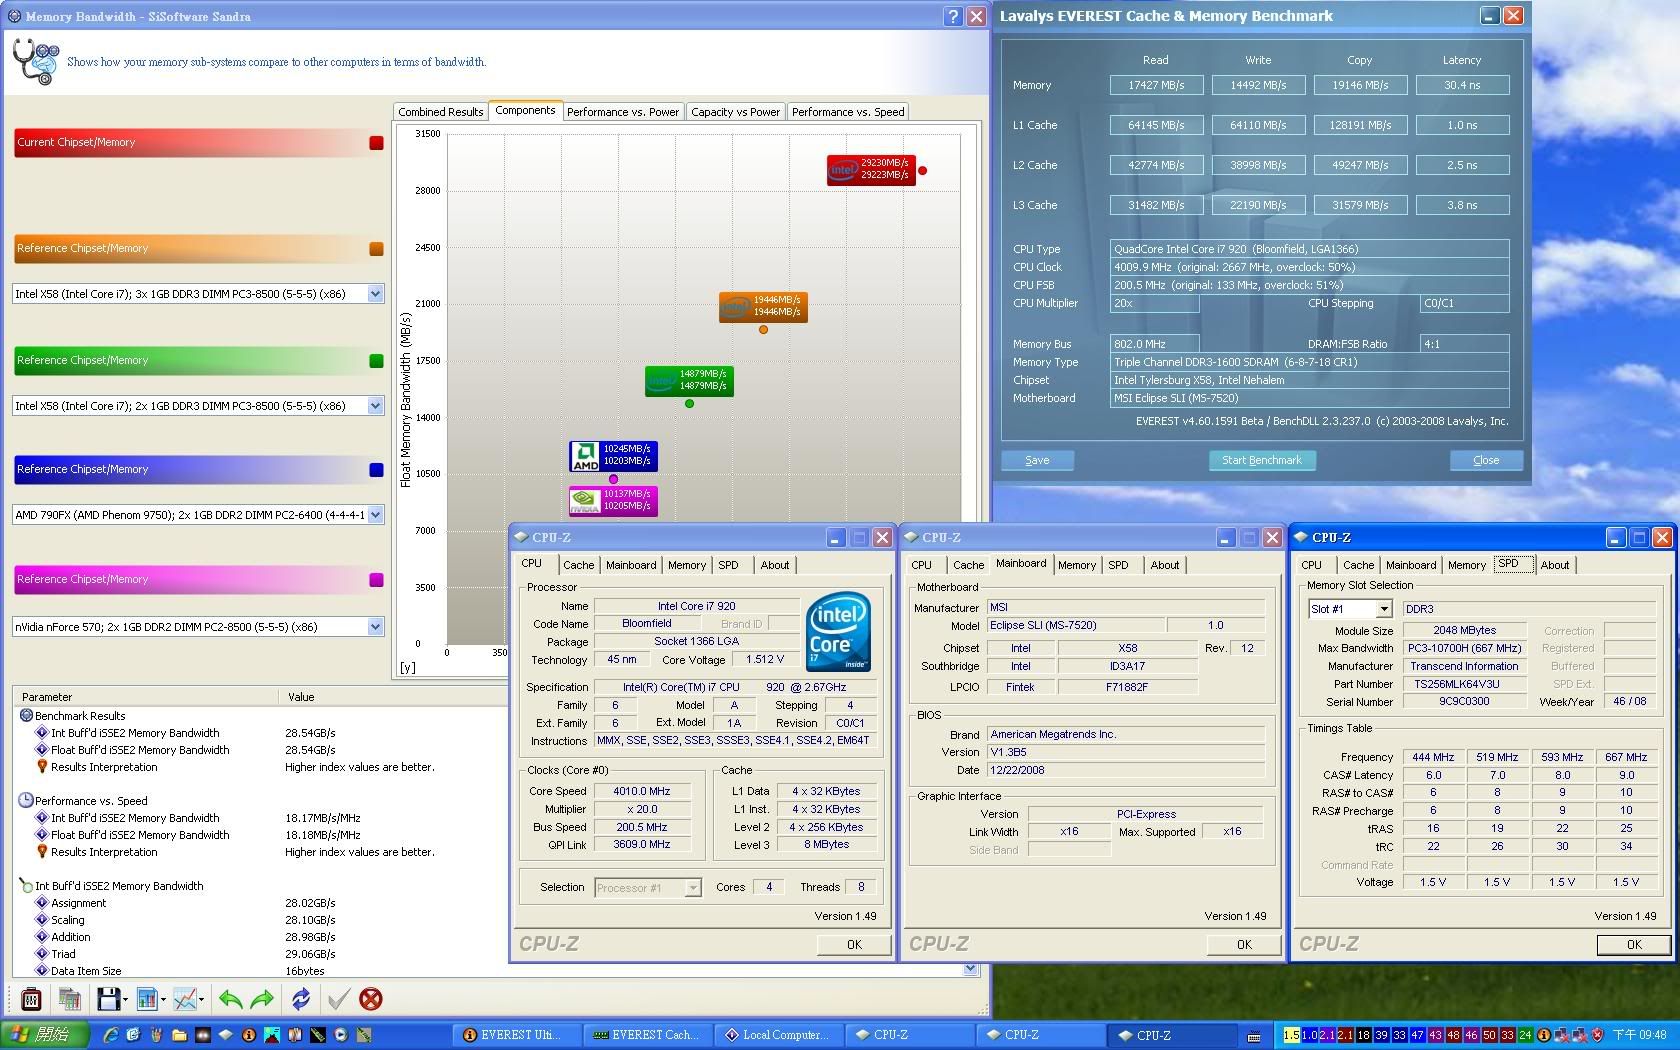Image resolution: width=1680 pixels, height=1050 pixels.
Task: Click the green back arrow icon
Action: pos(230,998)
